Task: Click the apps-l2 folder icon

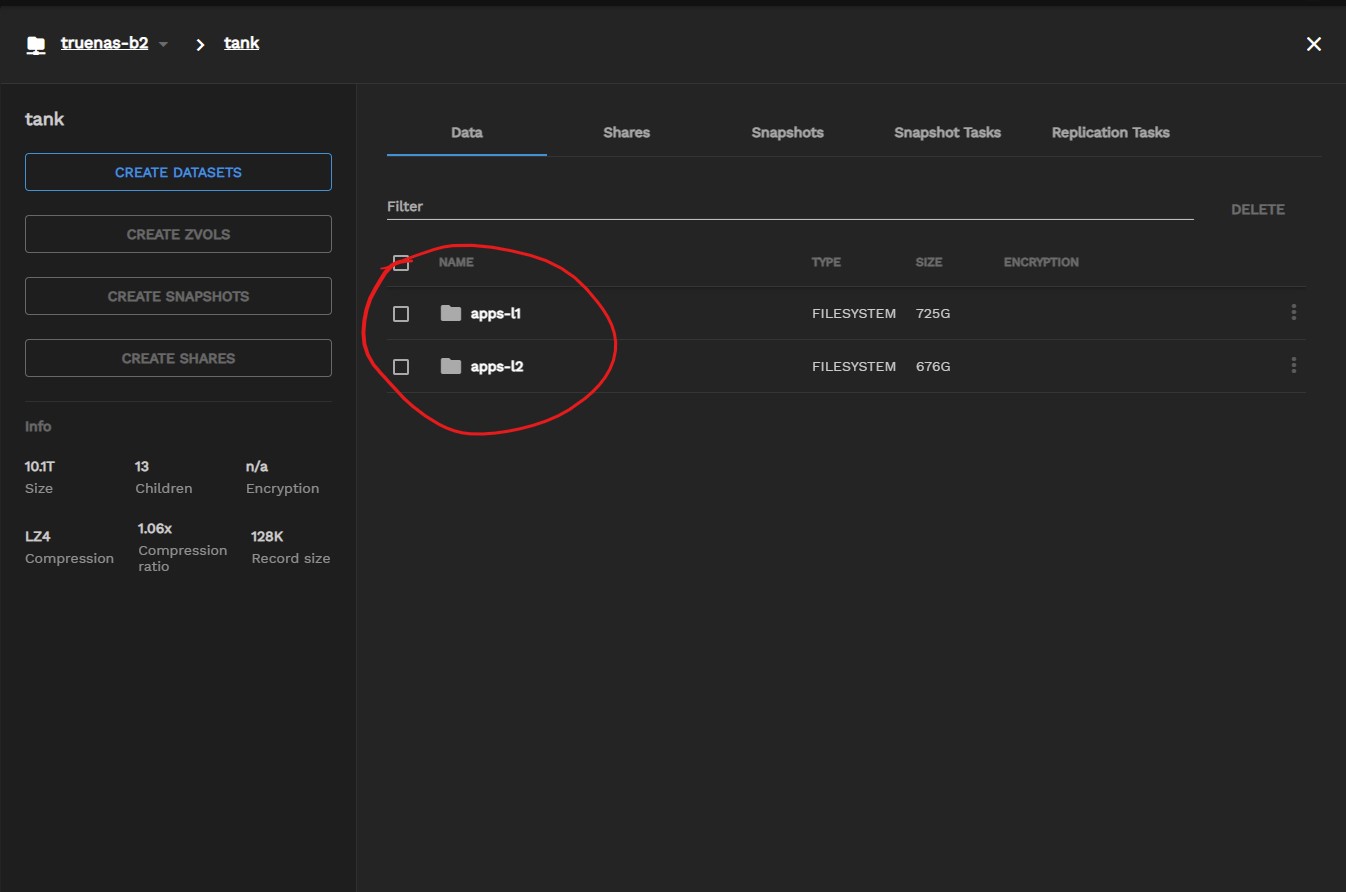Action: (x=451, y=366)
